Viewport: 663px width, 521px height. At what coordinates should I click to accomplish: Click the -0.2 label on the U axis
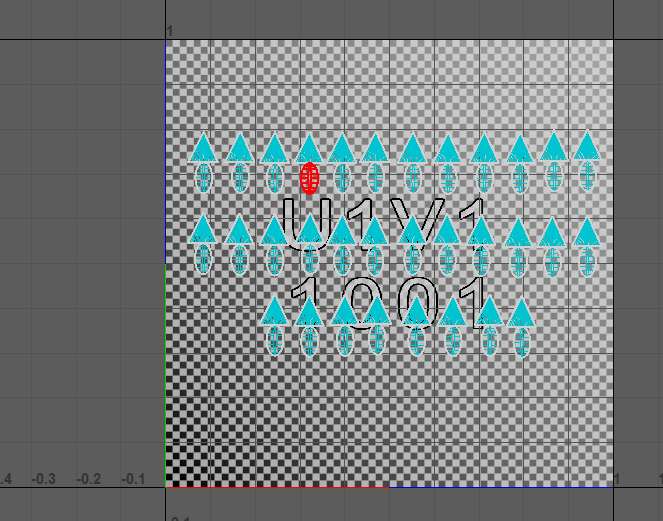click(88, 479)
